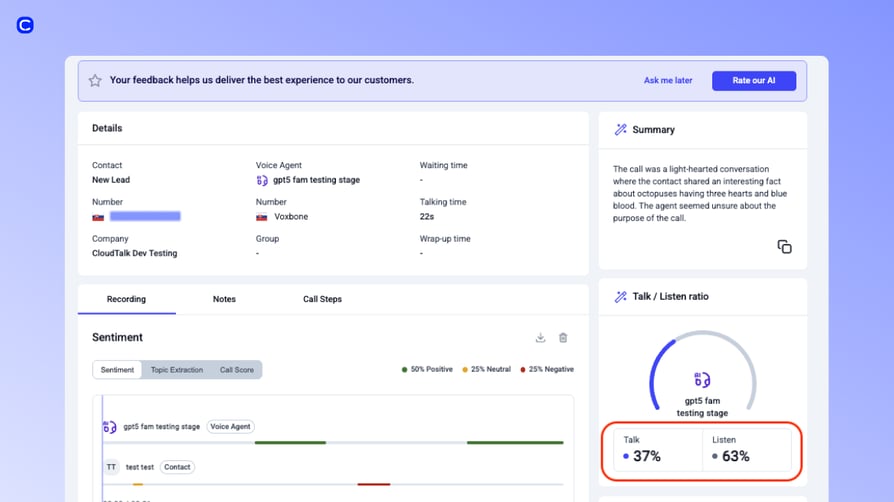The image size is (894, 502).
Task: Click the Rate our AI button
Action: click(x=754, y=80)
